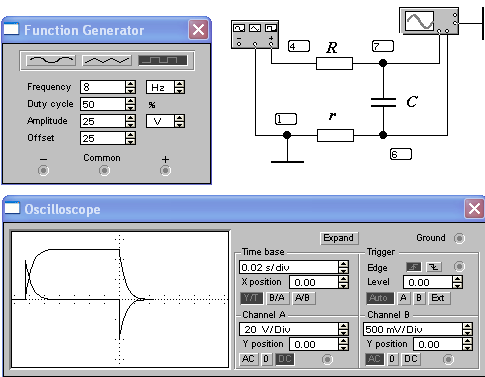
Task: Click the function generator's minus terminal
Action: point(43,170)
